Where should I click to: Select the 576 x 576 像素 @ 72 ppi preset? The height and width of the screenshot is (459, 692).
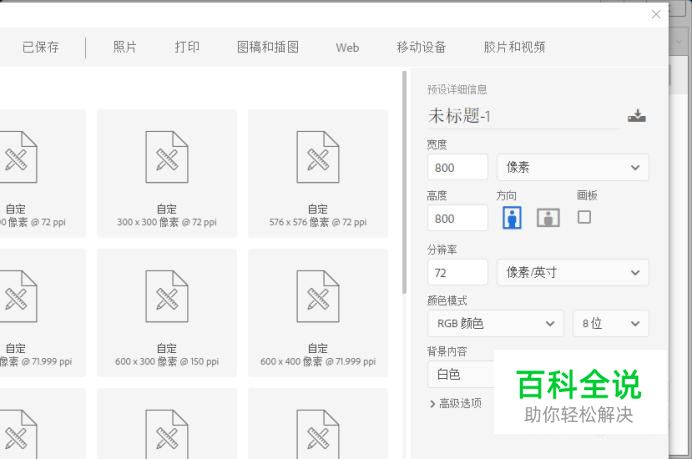(318, 173)
